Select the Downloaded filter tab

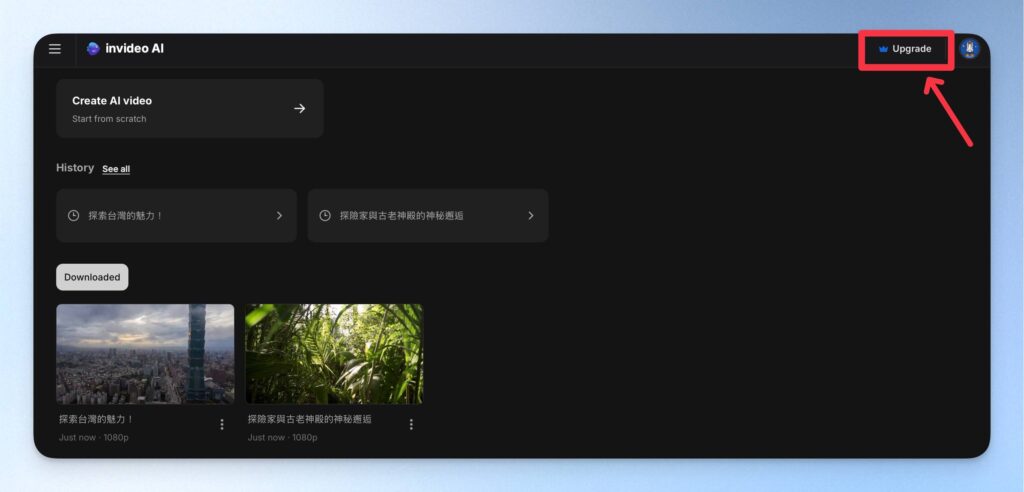click(x=92, y=277)
